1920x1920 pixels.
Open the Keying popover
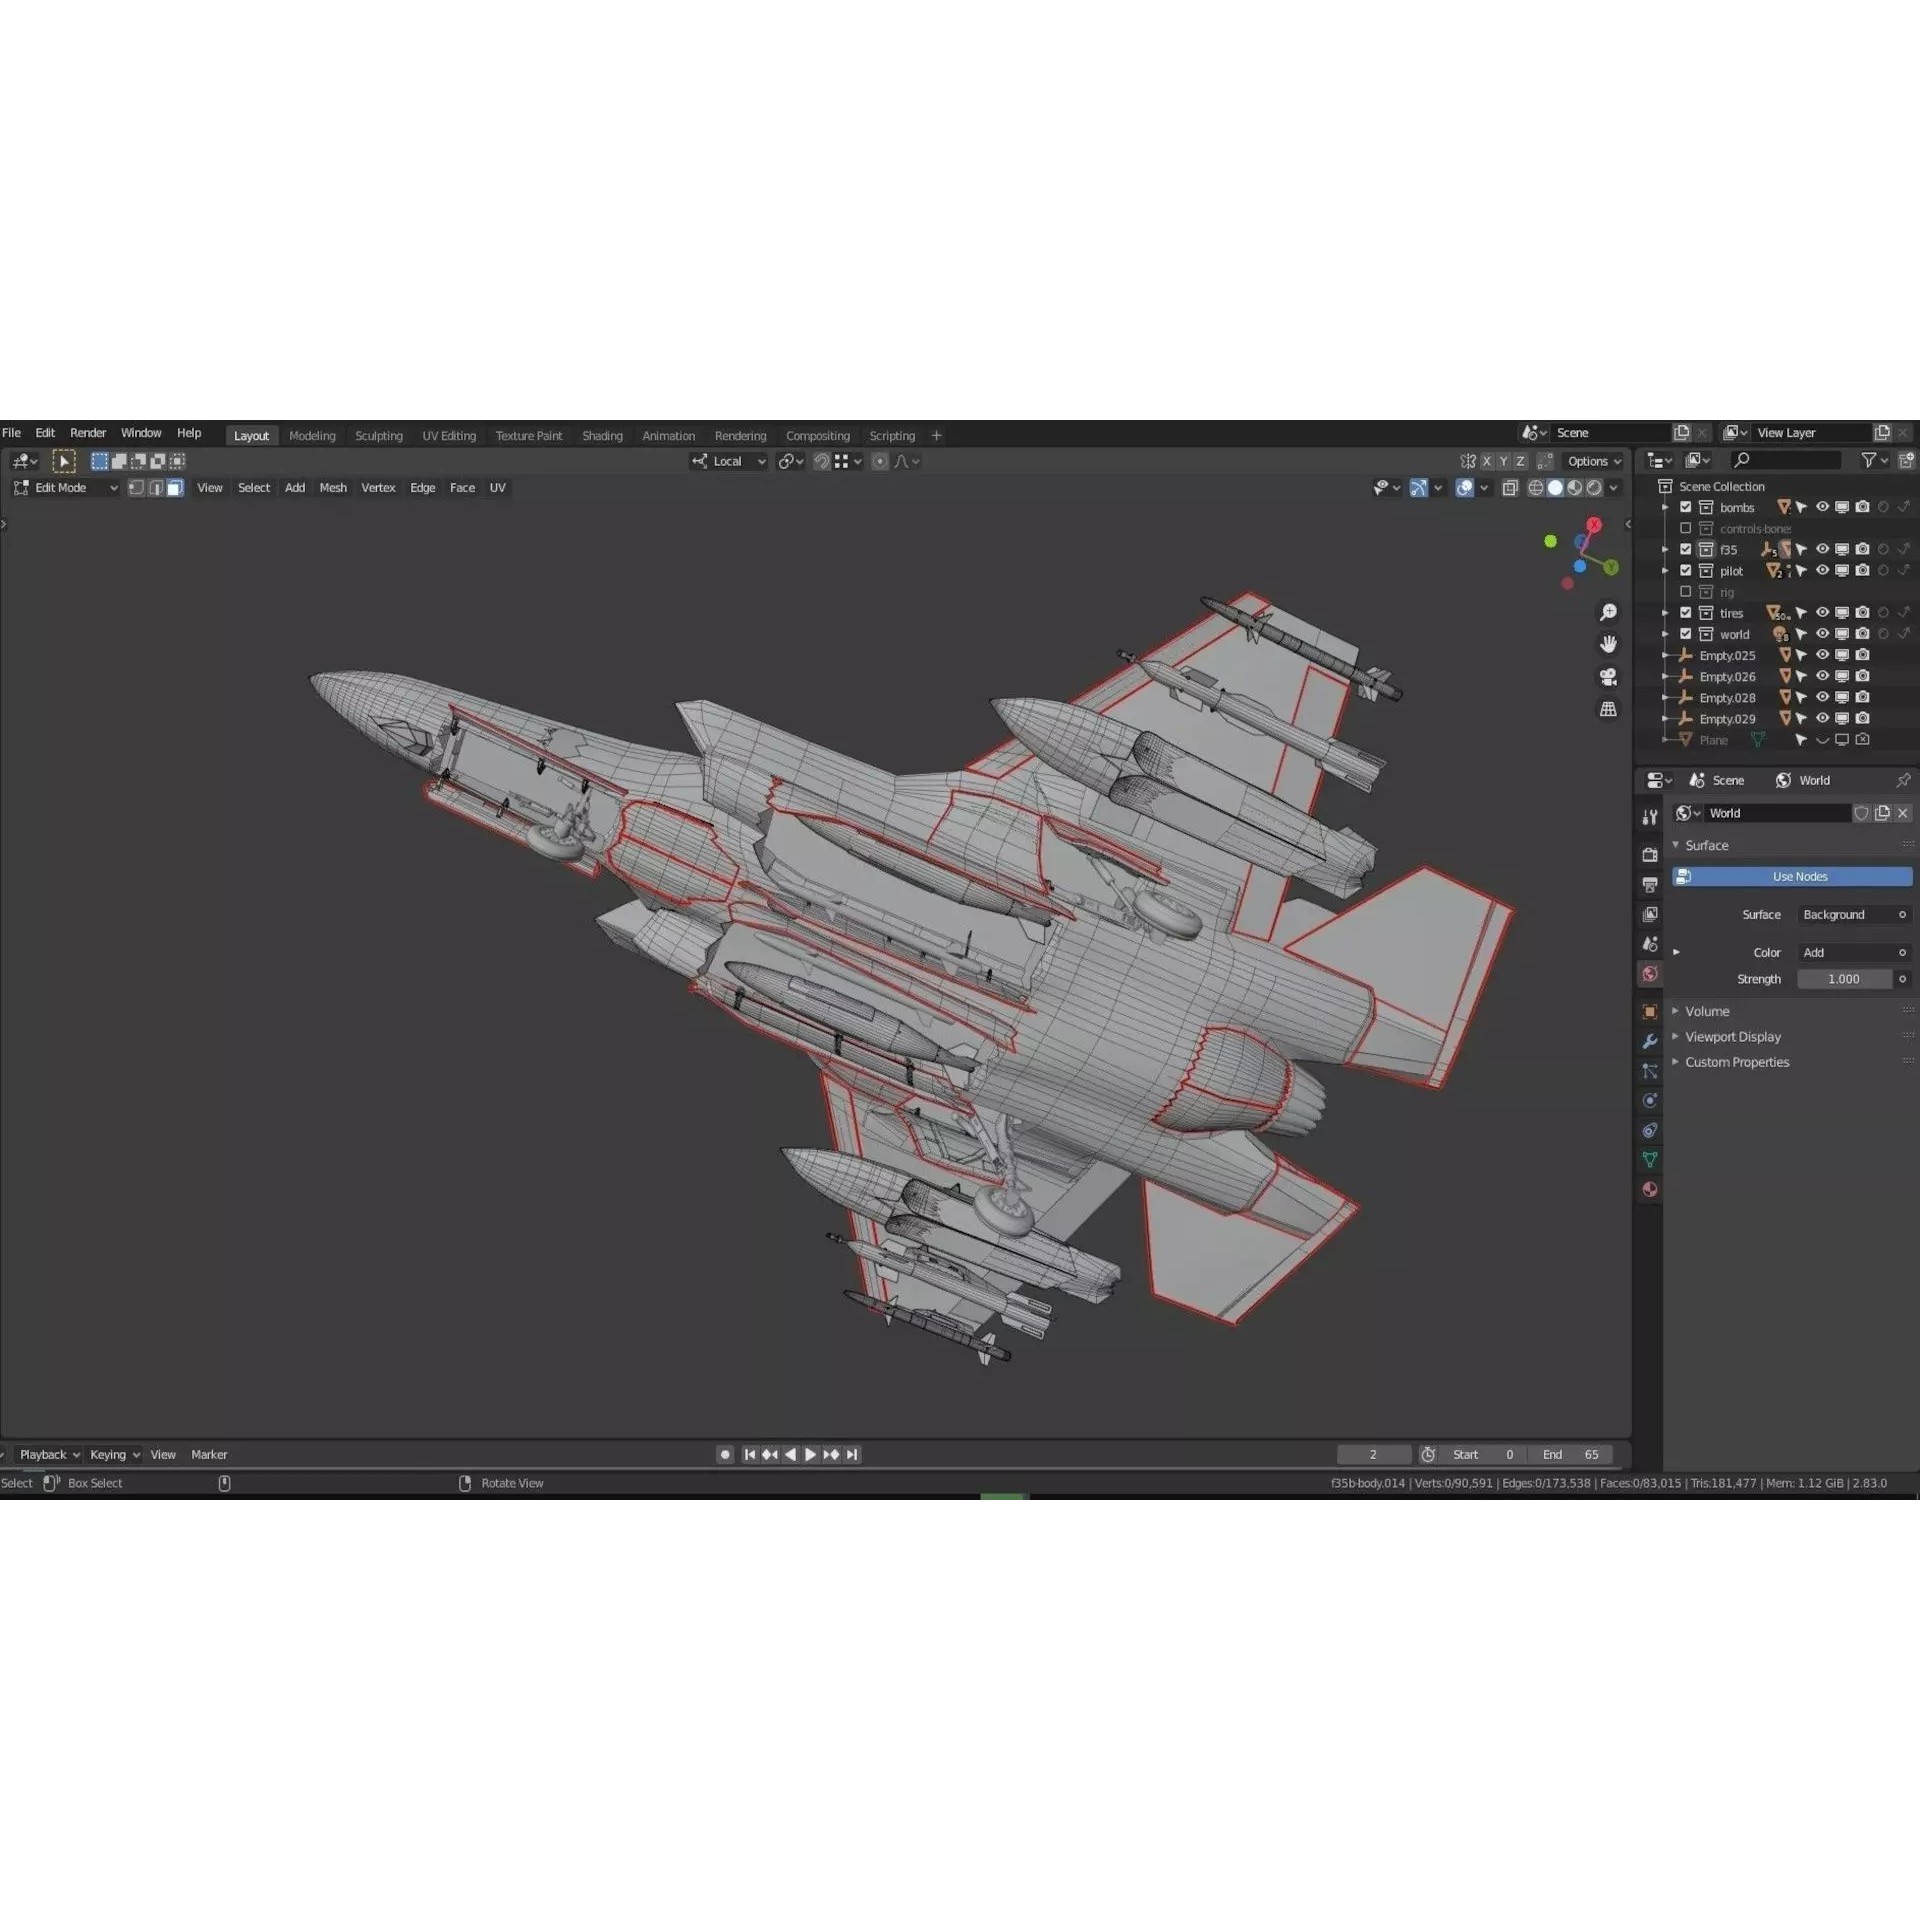point(114,1455)
